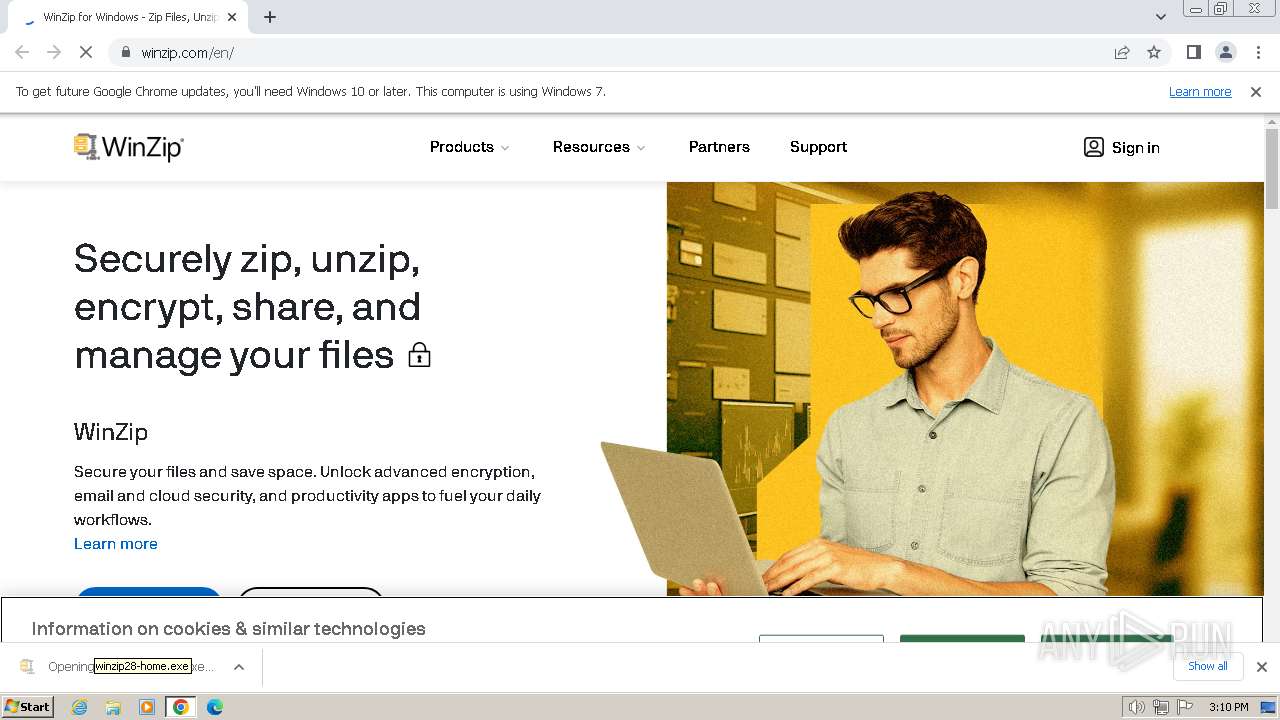The image size is (1280, 720).
Task: Expand the Resources menu
Action: pos(599,147)
